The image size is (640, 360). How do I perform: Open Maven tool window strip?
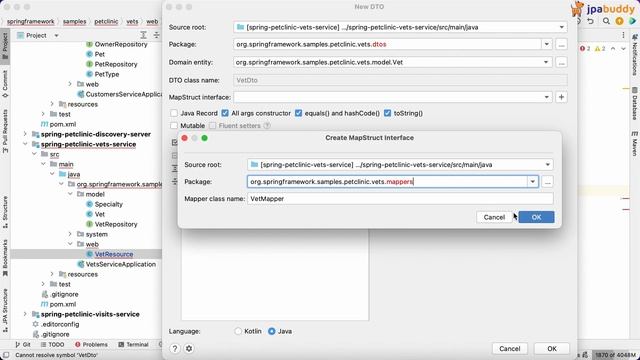tap(635, 144)
